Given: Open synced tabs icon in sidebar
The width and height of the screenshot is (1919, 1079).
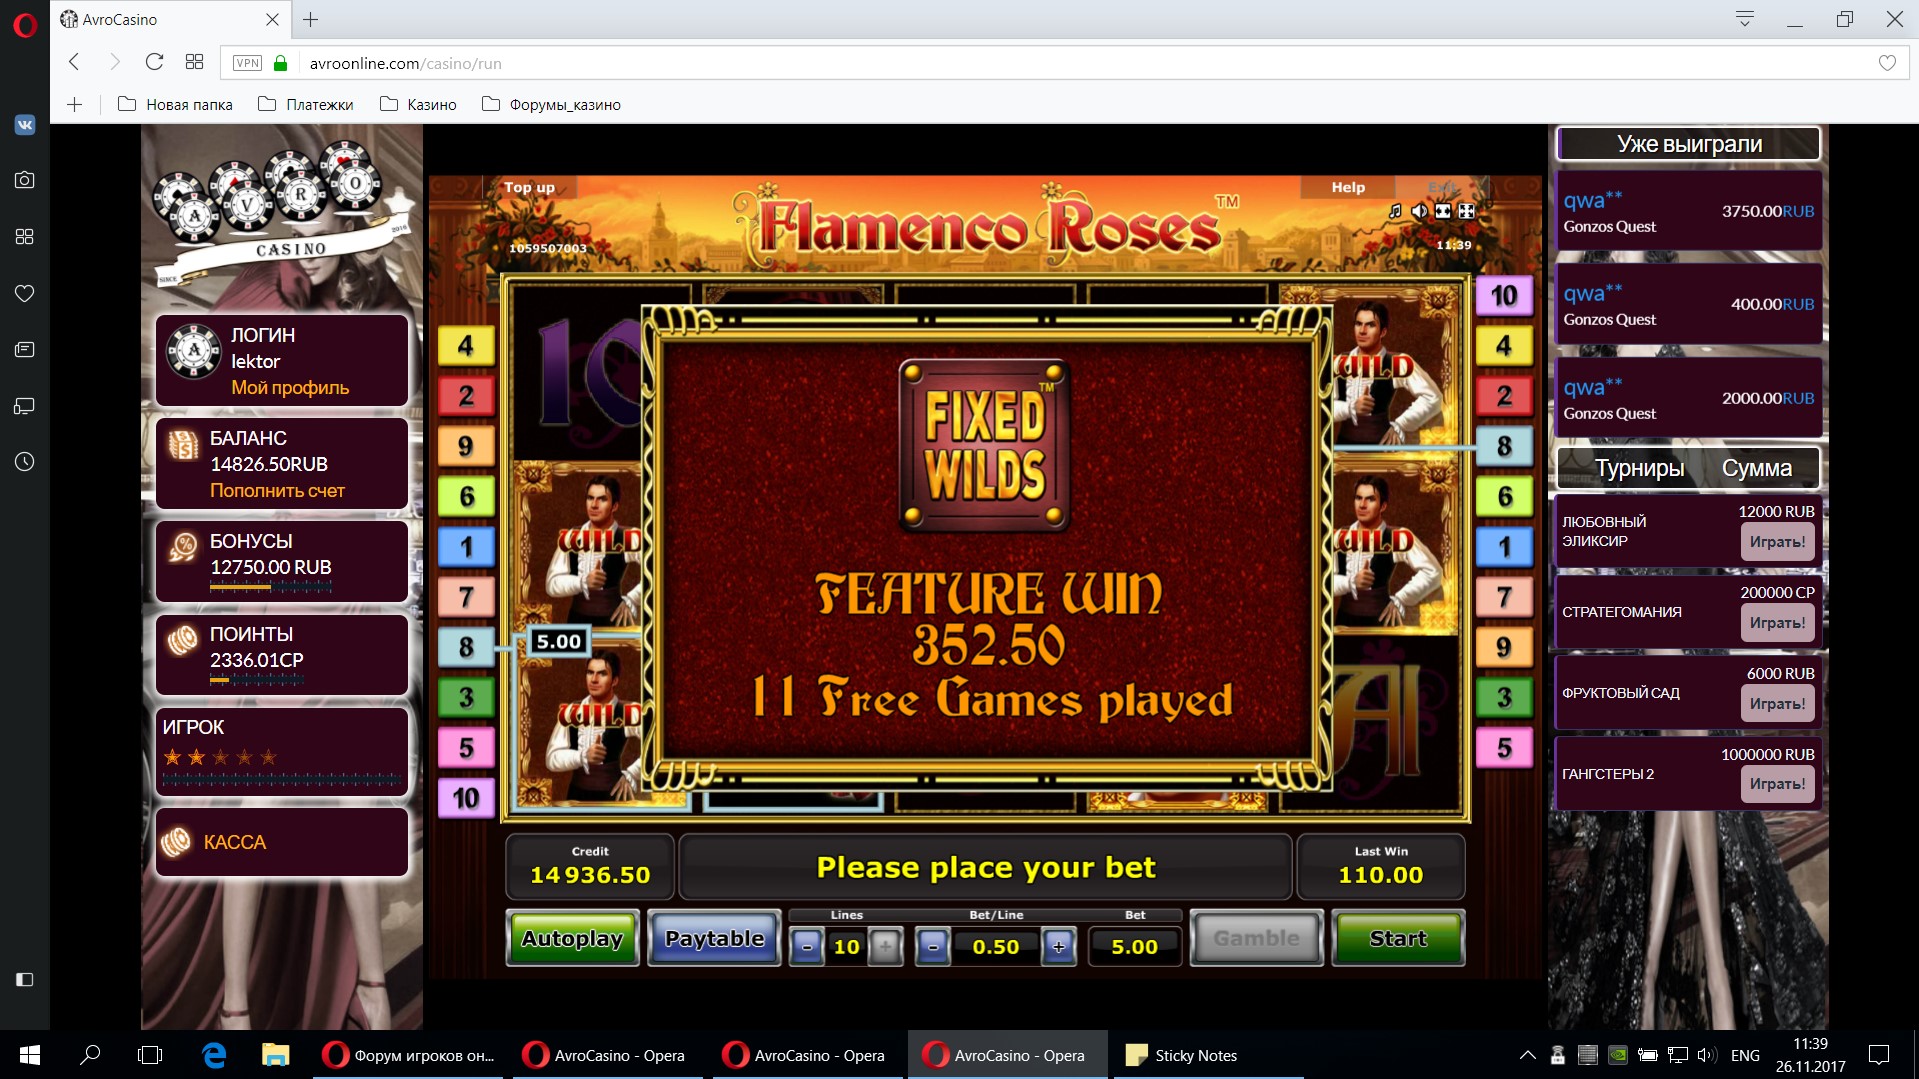Looking at the screenshot, I should (x=25, y=406).
